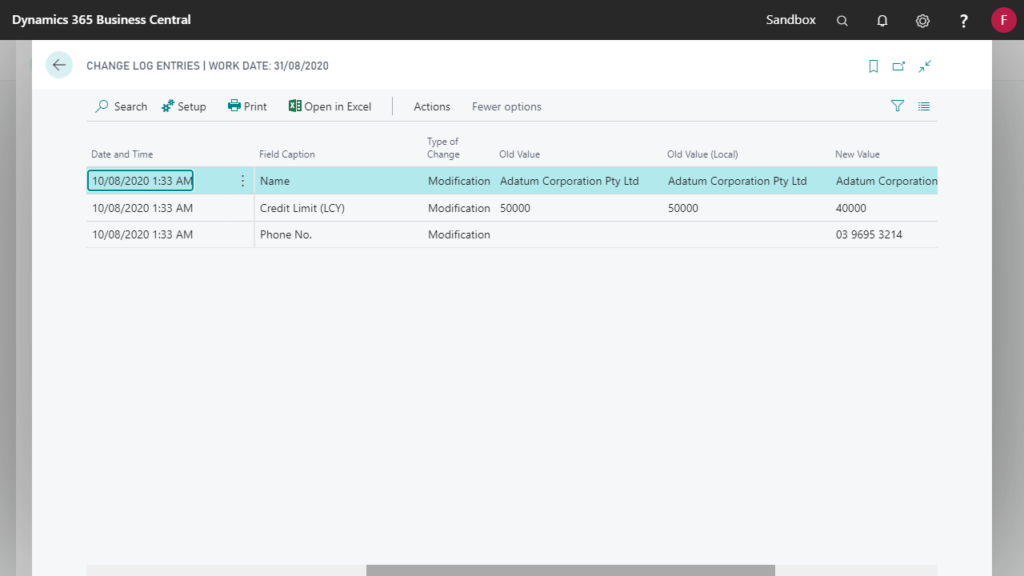Image resolution: width=1024 pixels, height=576 pixels.
Task: Expand the Actions menu
Action: [431, 106]
